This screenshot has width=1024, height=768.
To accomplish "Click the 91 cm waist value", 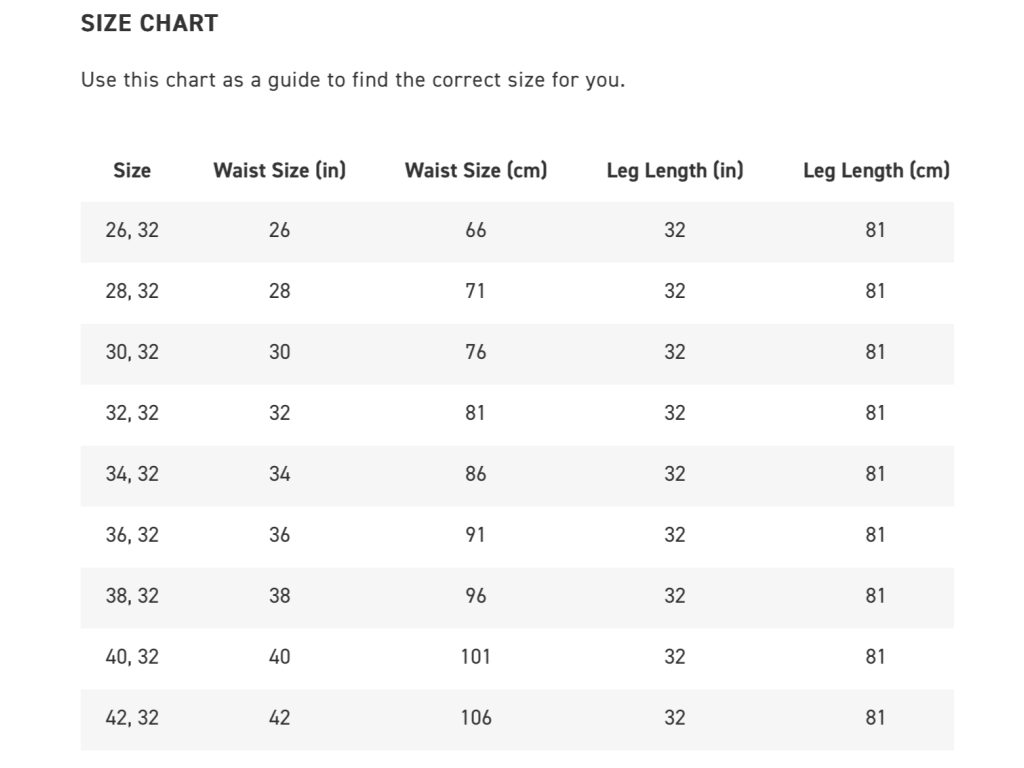I will (476, 535).
